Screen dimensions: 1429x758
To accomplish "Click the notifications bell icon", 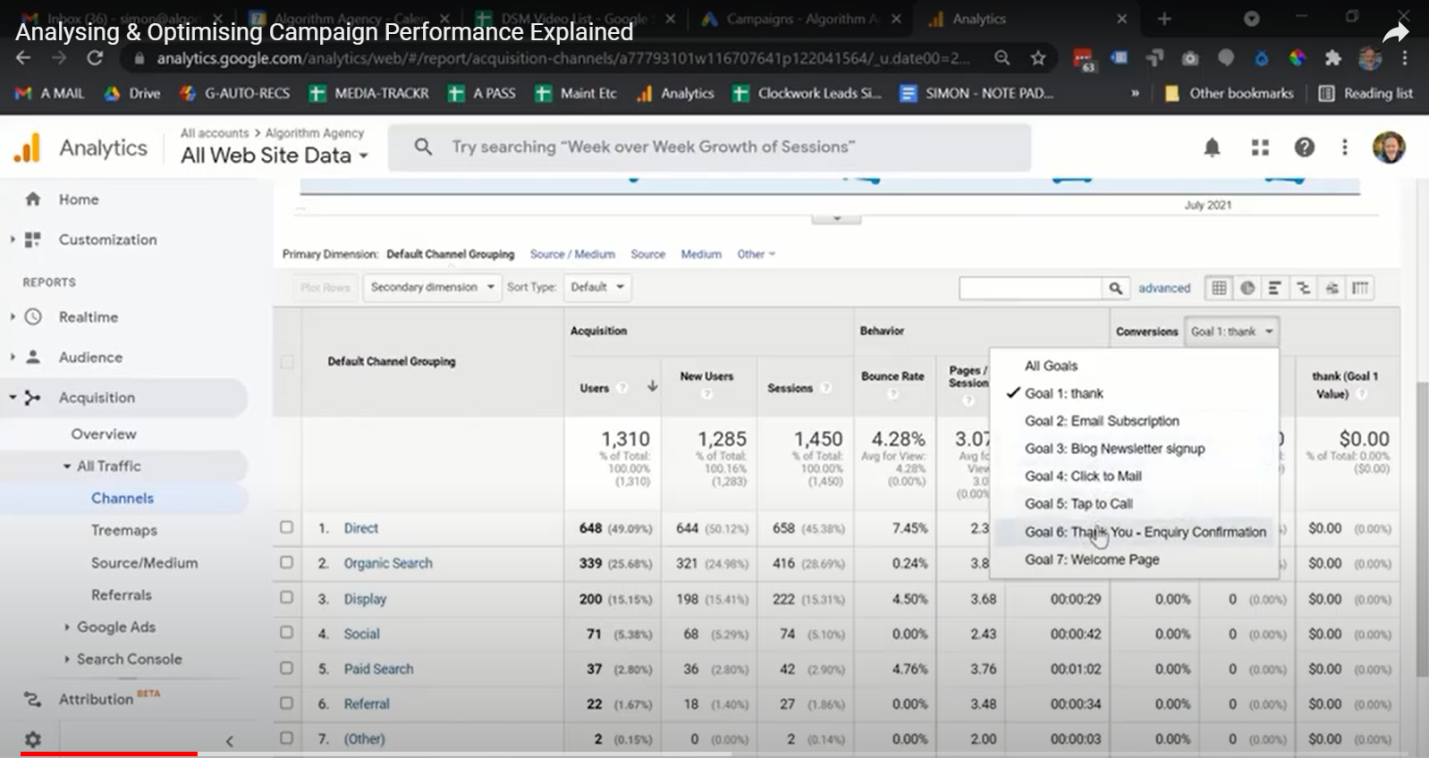I will 1211,148.
